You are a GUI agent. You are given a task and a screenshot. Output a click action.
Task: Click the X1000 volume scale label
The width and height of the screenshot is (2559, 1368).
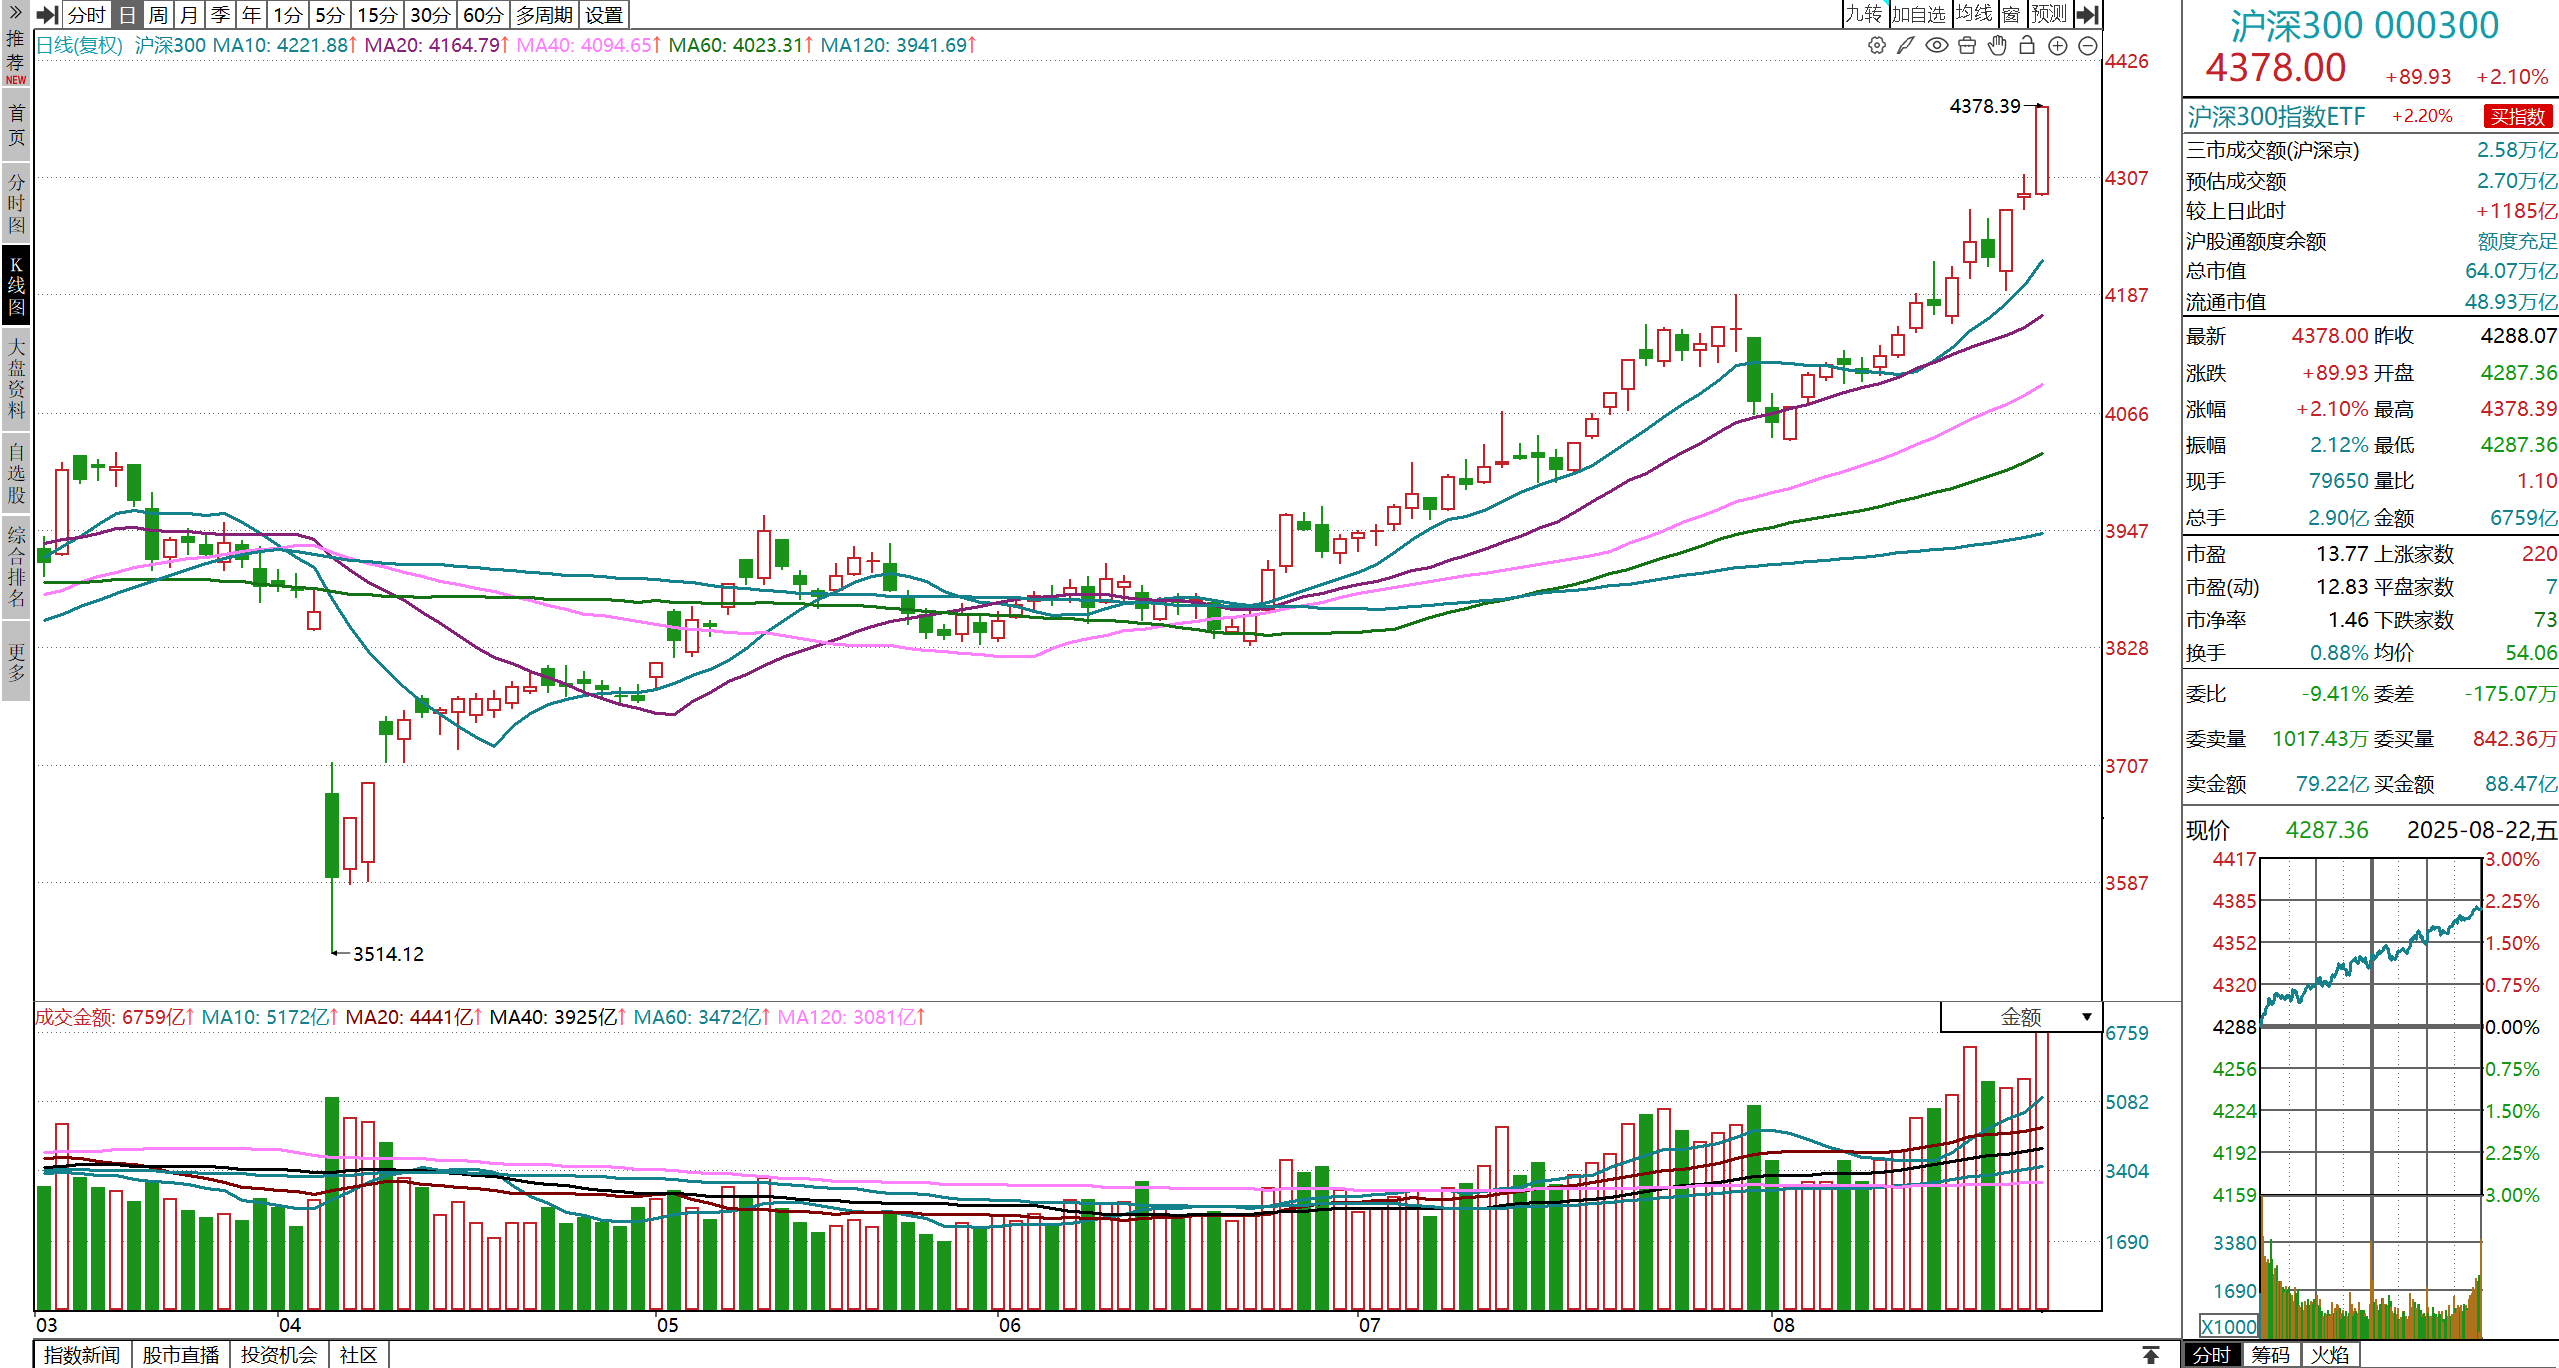coord(2229,1326)
